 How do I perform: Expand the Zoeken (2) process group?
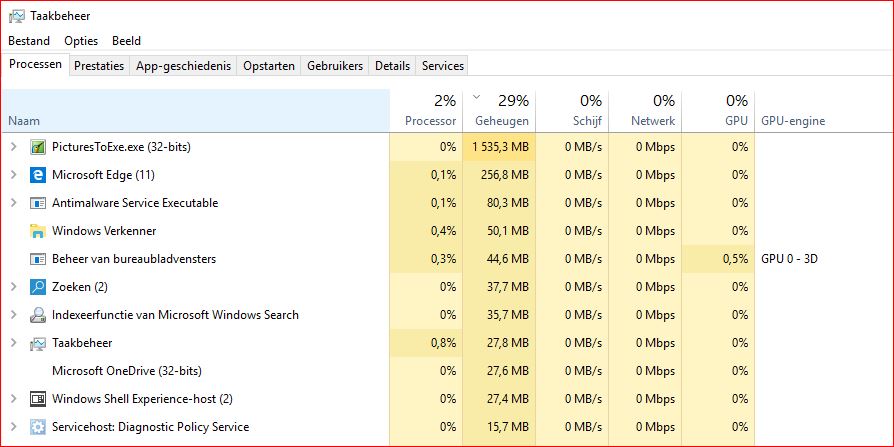(13, 287)
